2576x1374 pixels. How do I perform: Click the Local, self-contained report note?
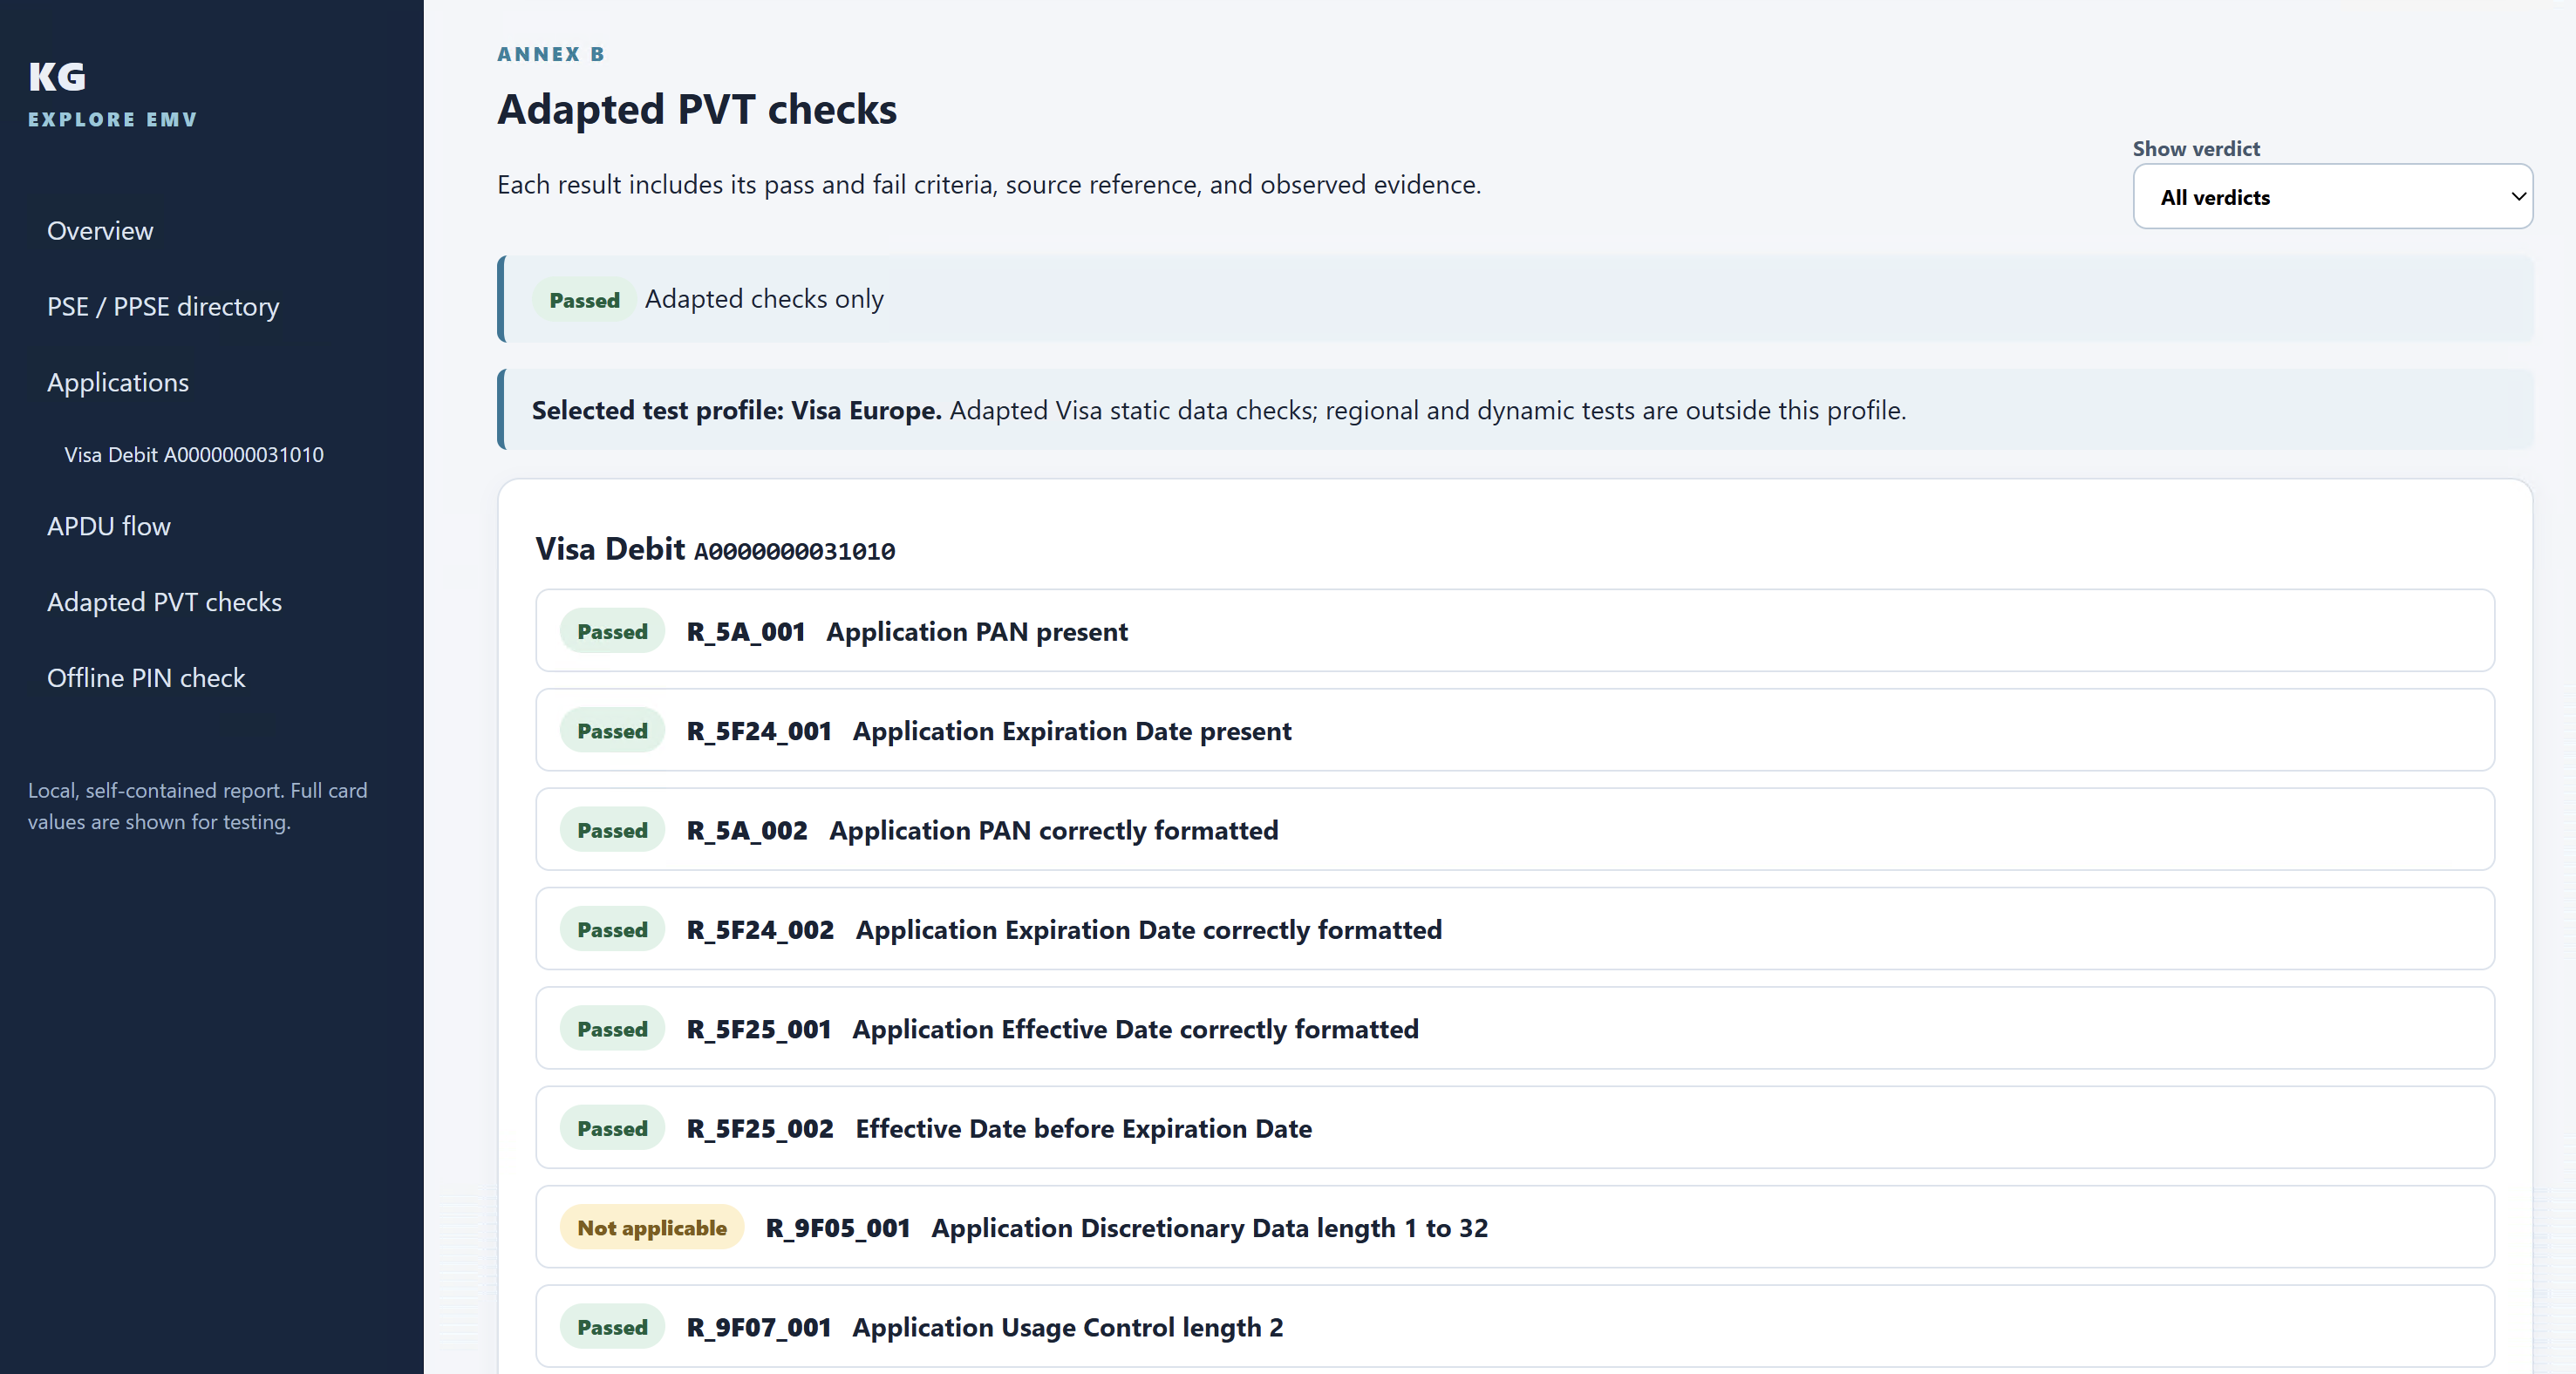point(198,806)
